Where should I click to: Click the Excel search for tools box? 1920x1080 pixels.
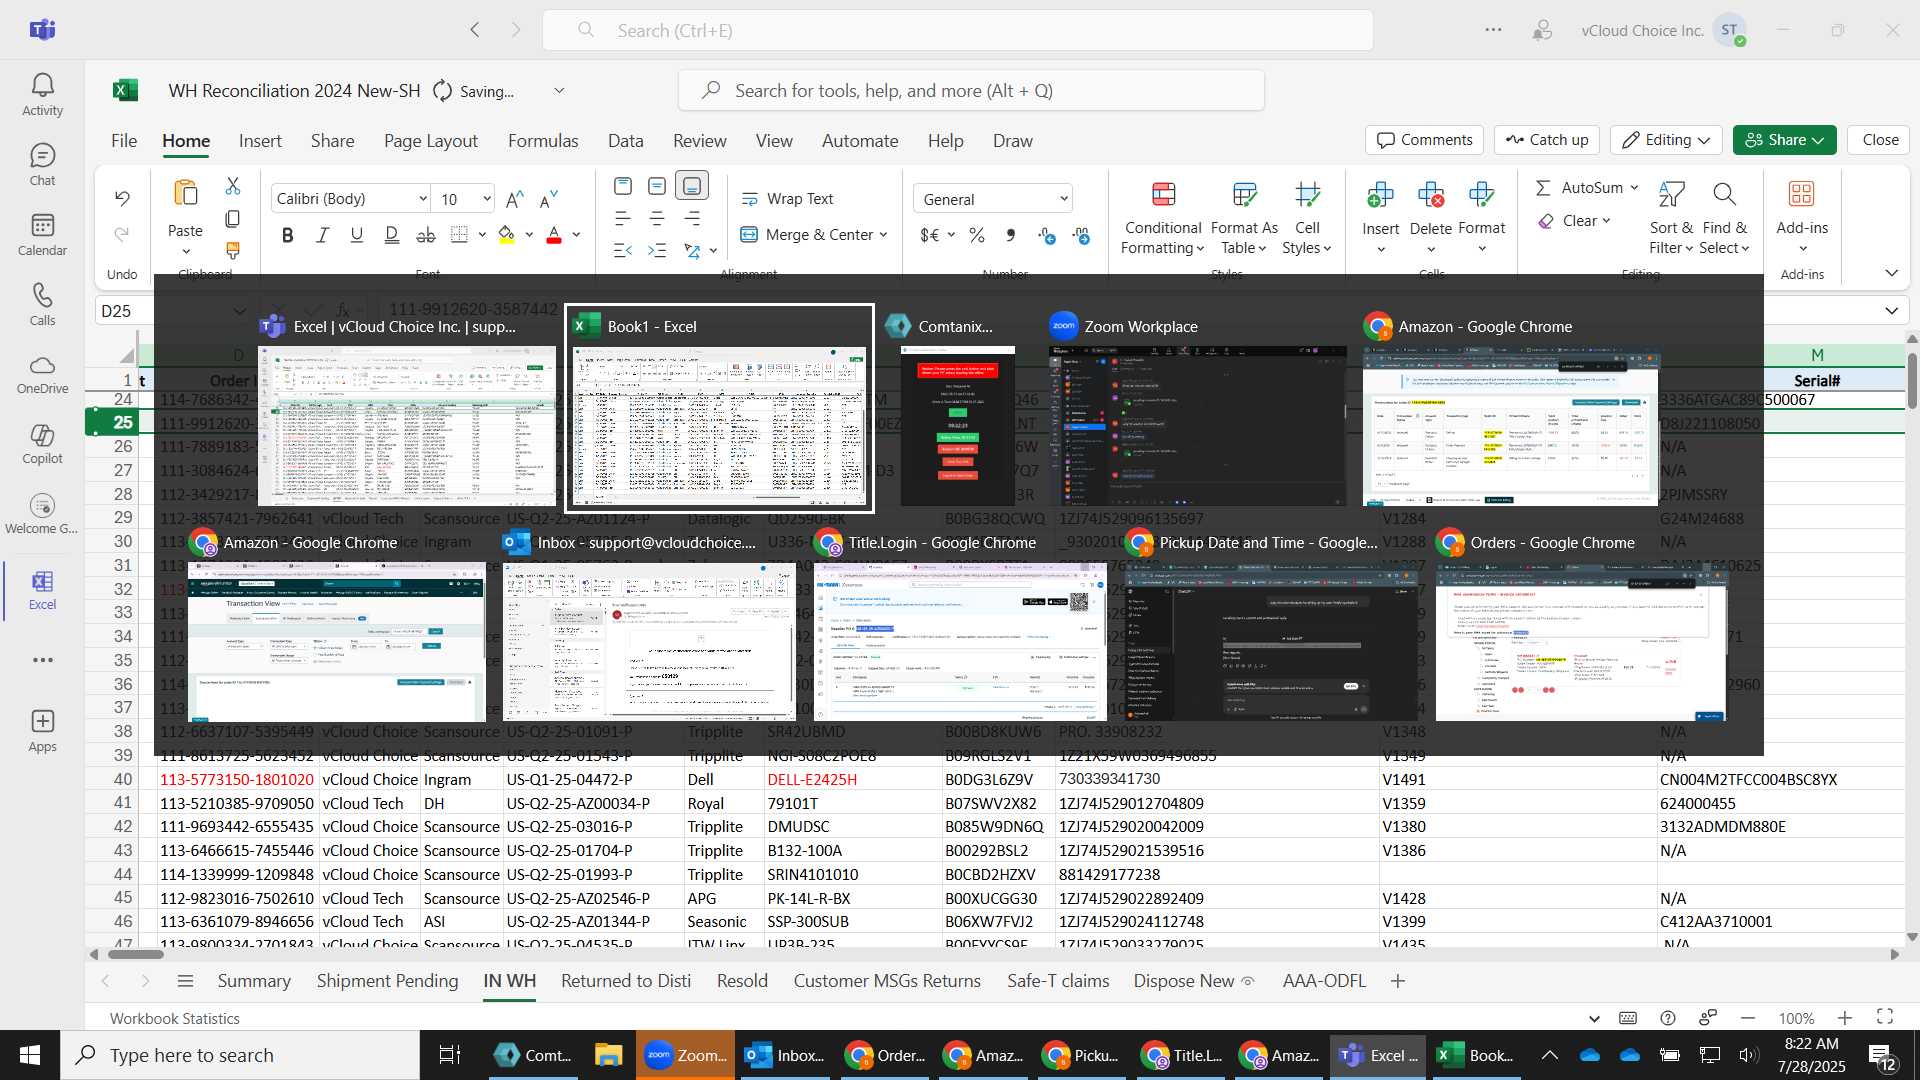click(x=971, y=90)
